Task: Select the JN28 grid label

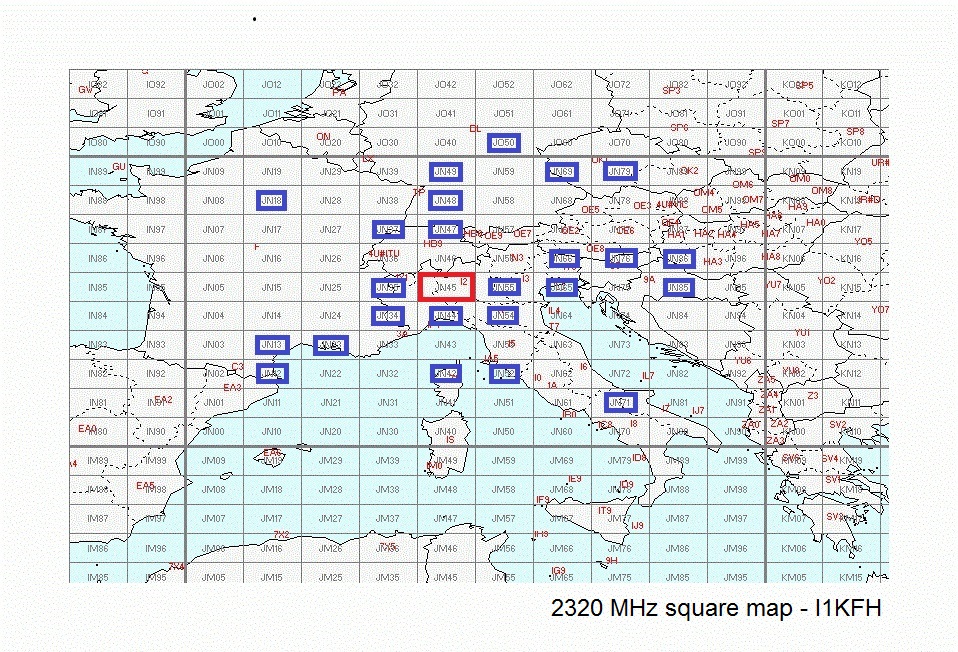Action: click(331, 200)
